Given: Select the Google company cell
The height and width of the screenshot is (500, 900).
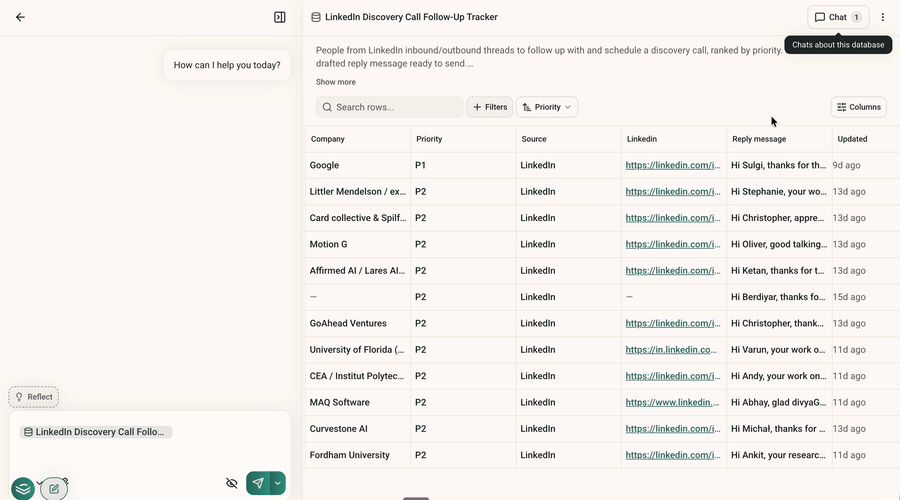Looking at the screenshot, I should click(x=358, y=165).
